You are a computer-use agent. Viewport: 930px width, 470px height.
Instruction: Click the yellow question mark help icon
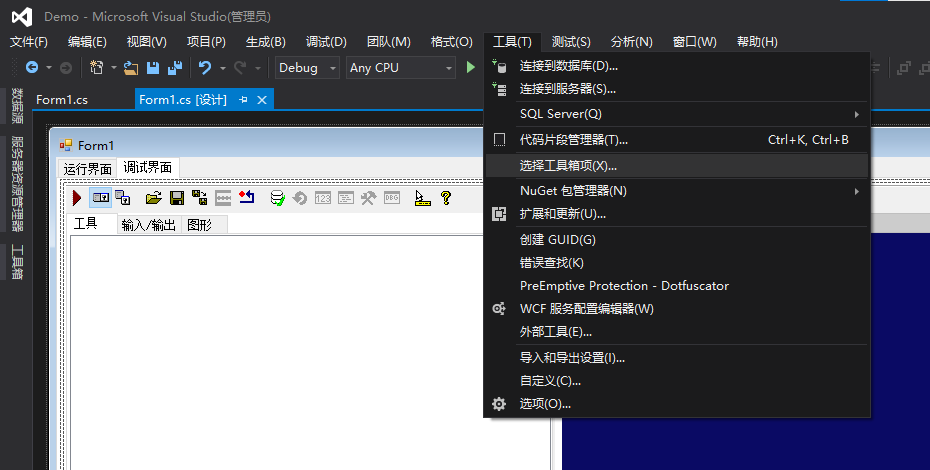tap(446, 198)
